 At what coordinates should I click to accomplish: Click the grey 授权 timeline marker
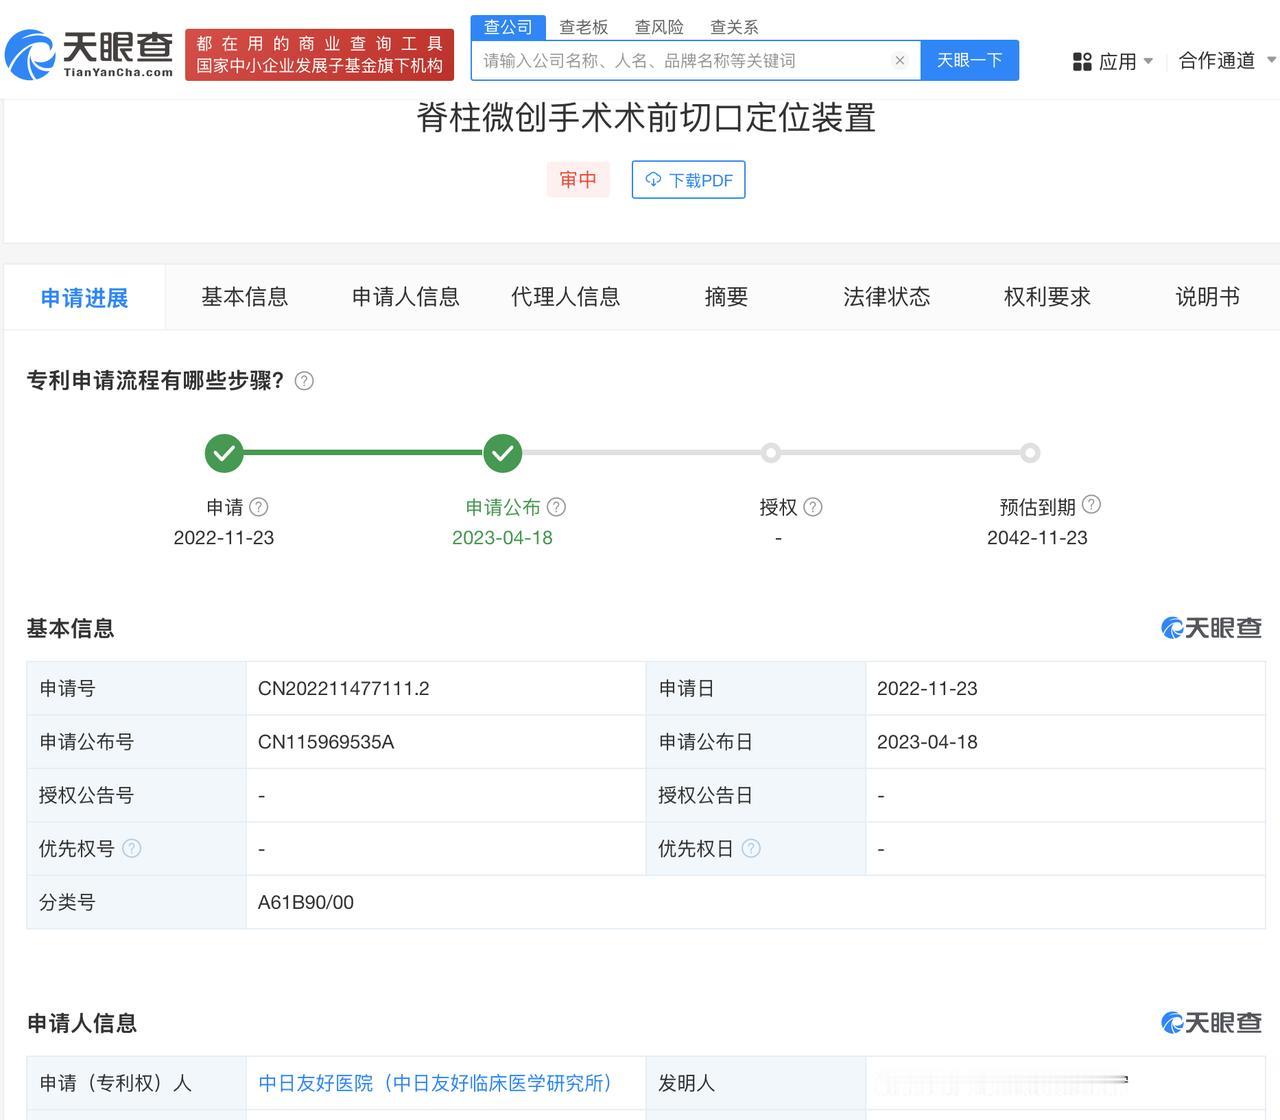point(770,453)
